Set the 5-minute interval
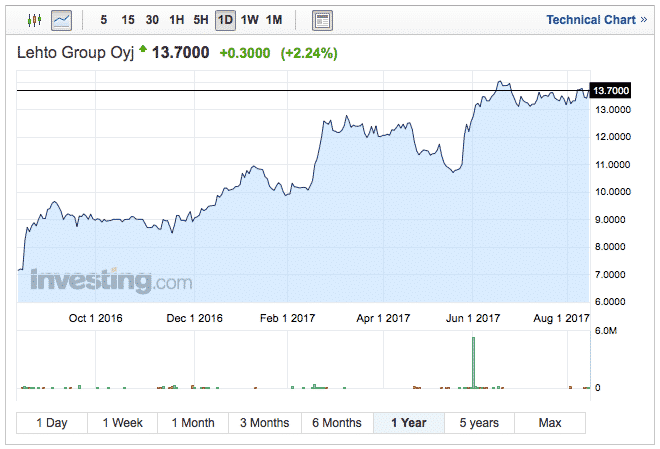Image resolution: width=660 pixels, height=449 pixels. (x=104, y=20)
